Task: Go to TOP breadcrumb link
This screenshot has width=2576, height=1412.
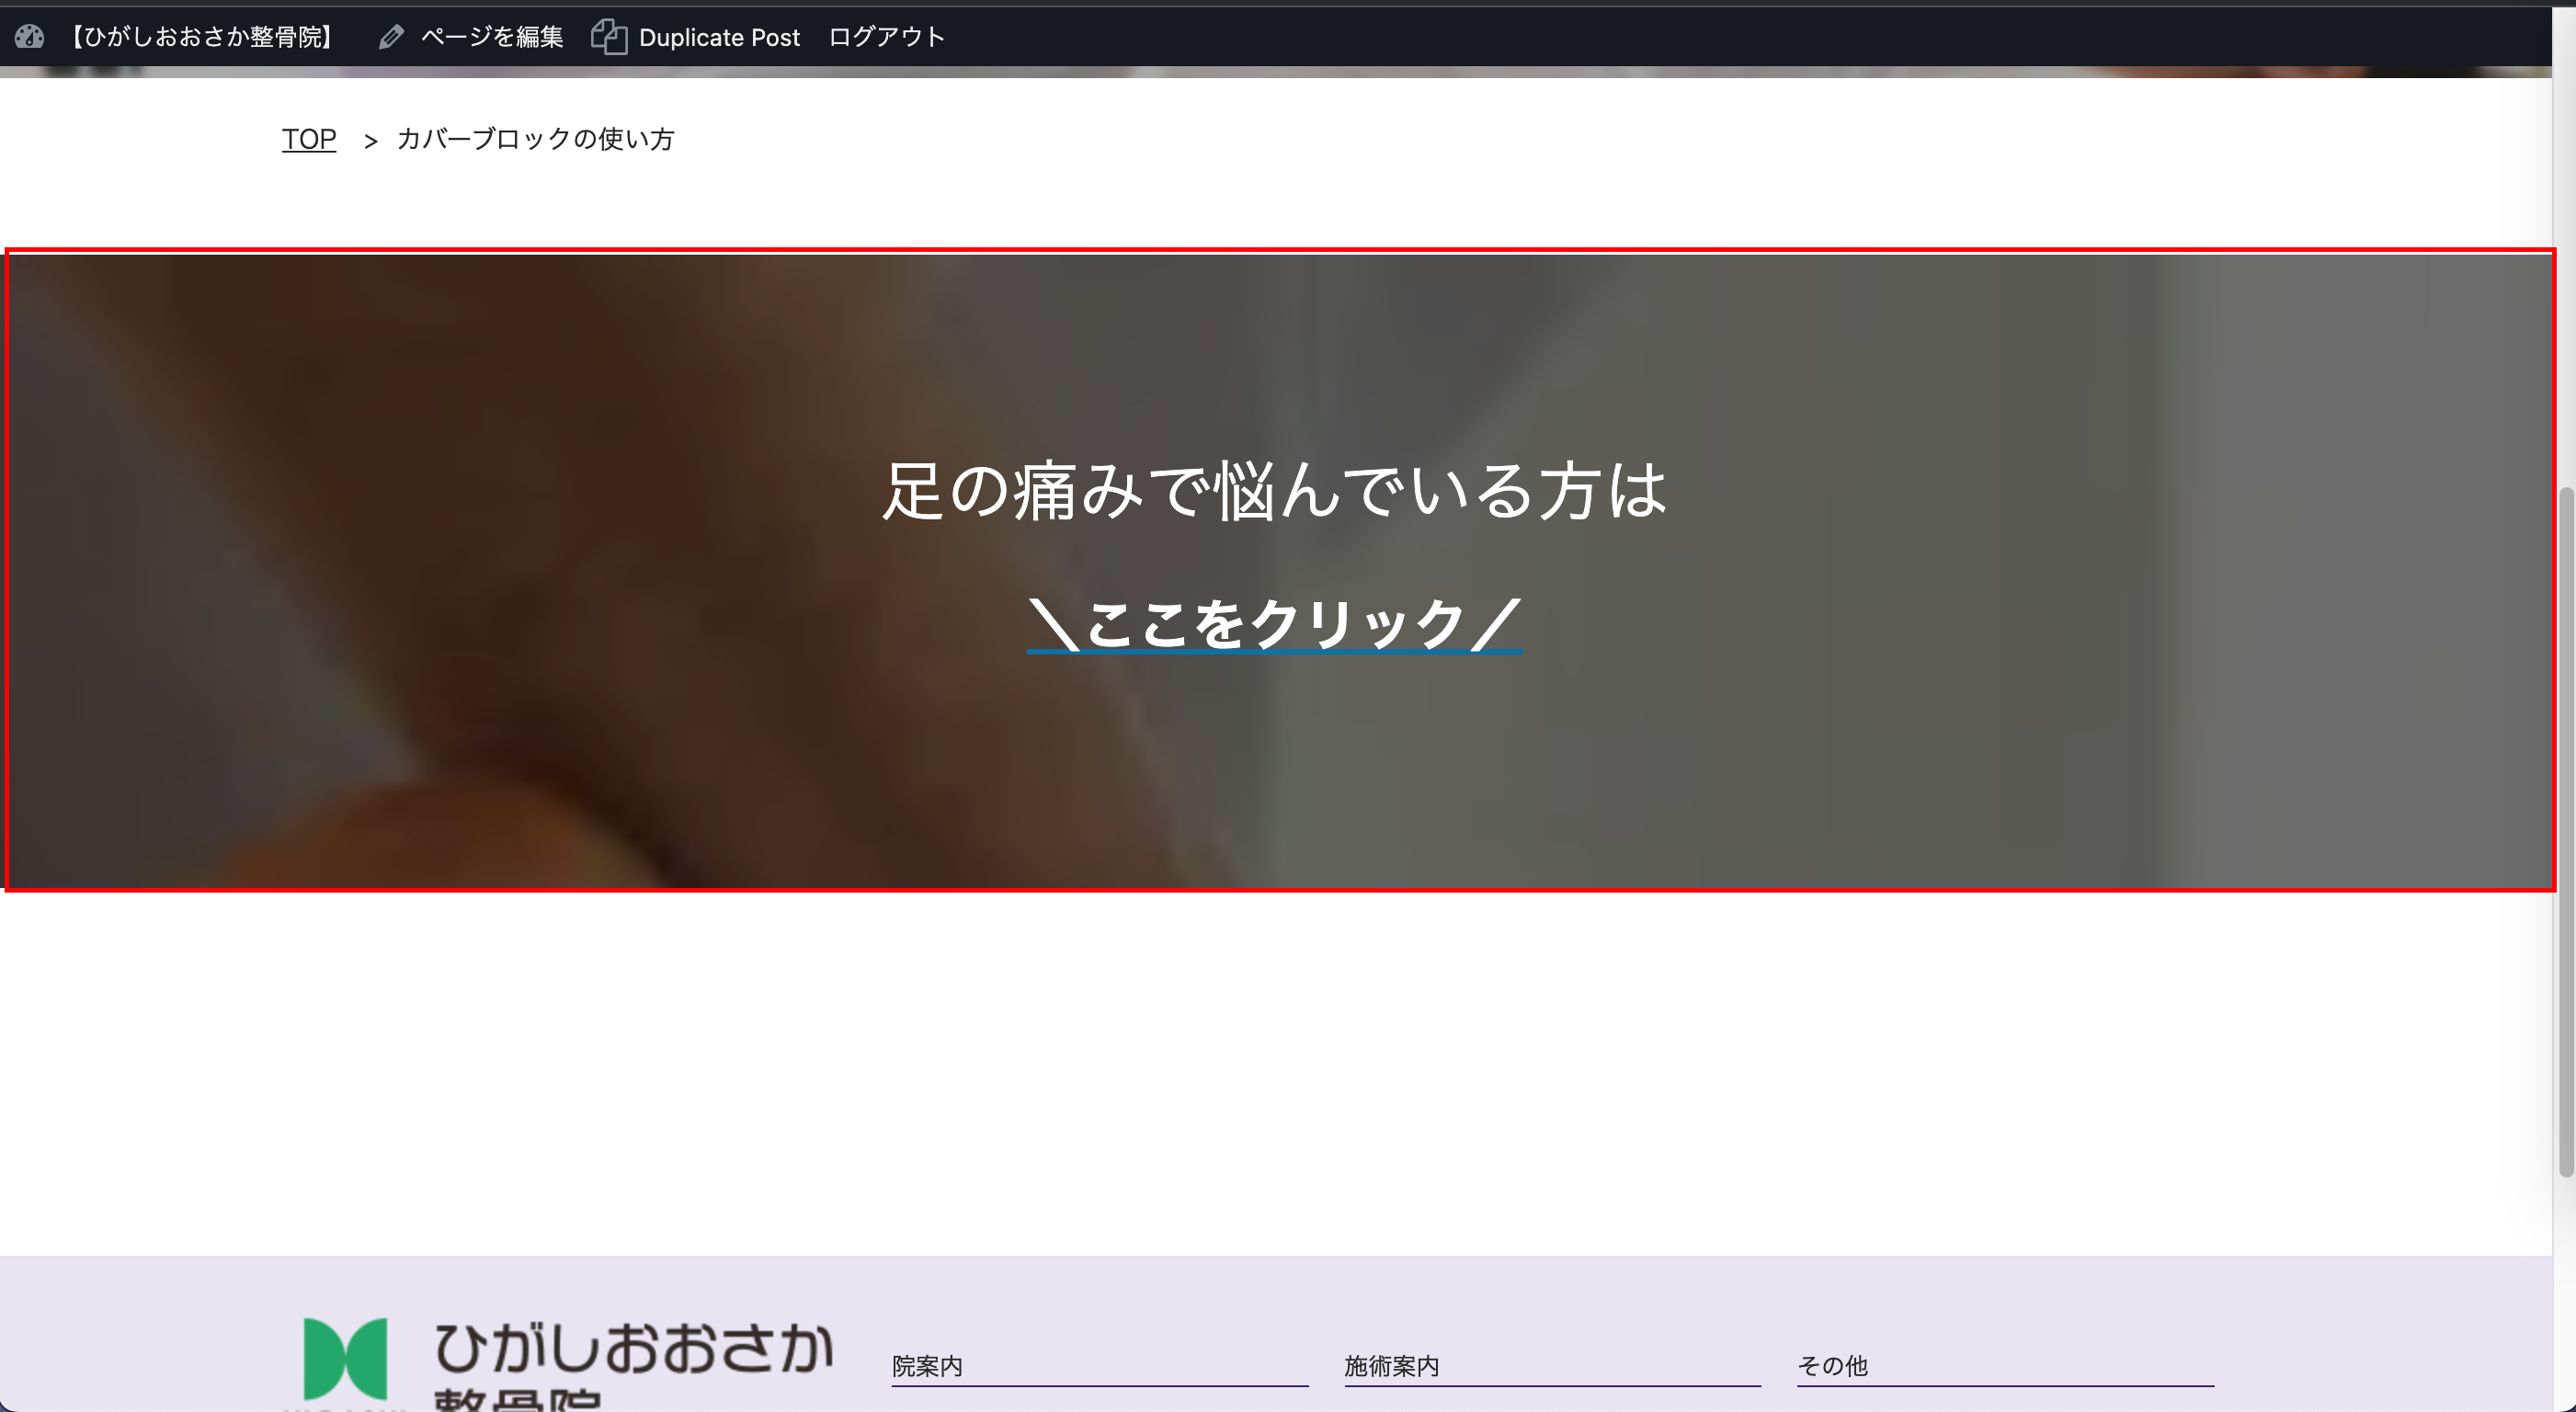Action: (x=308, y=139)
